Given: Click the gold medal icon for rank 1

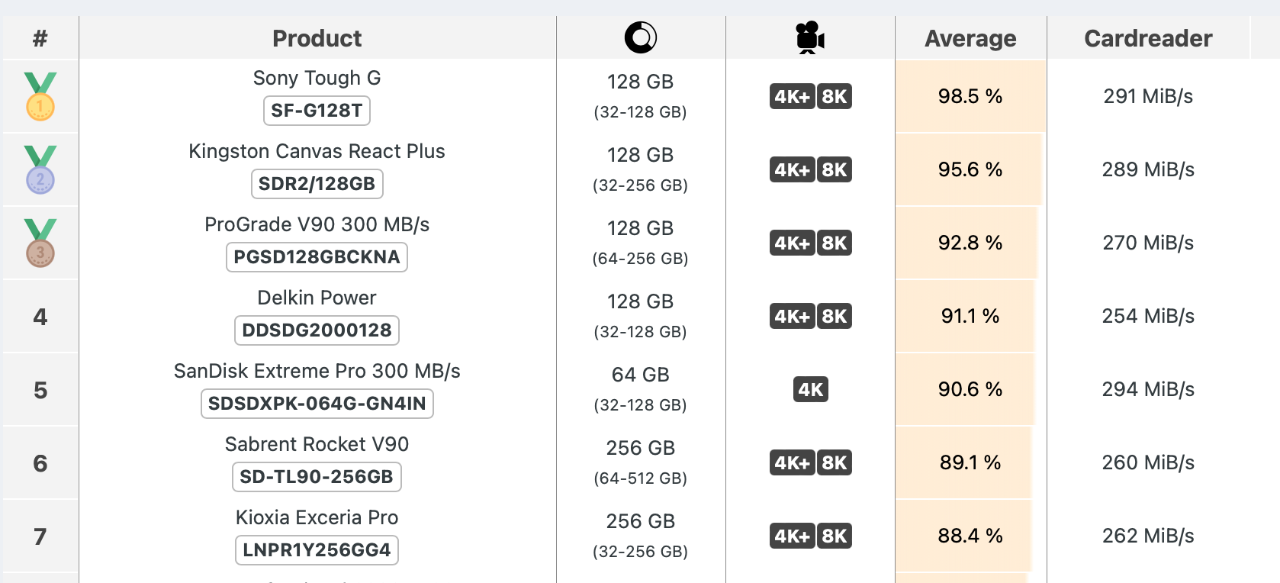Looking at the screenshot, I should click(40, 96).
